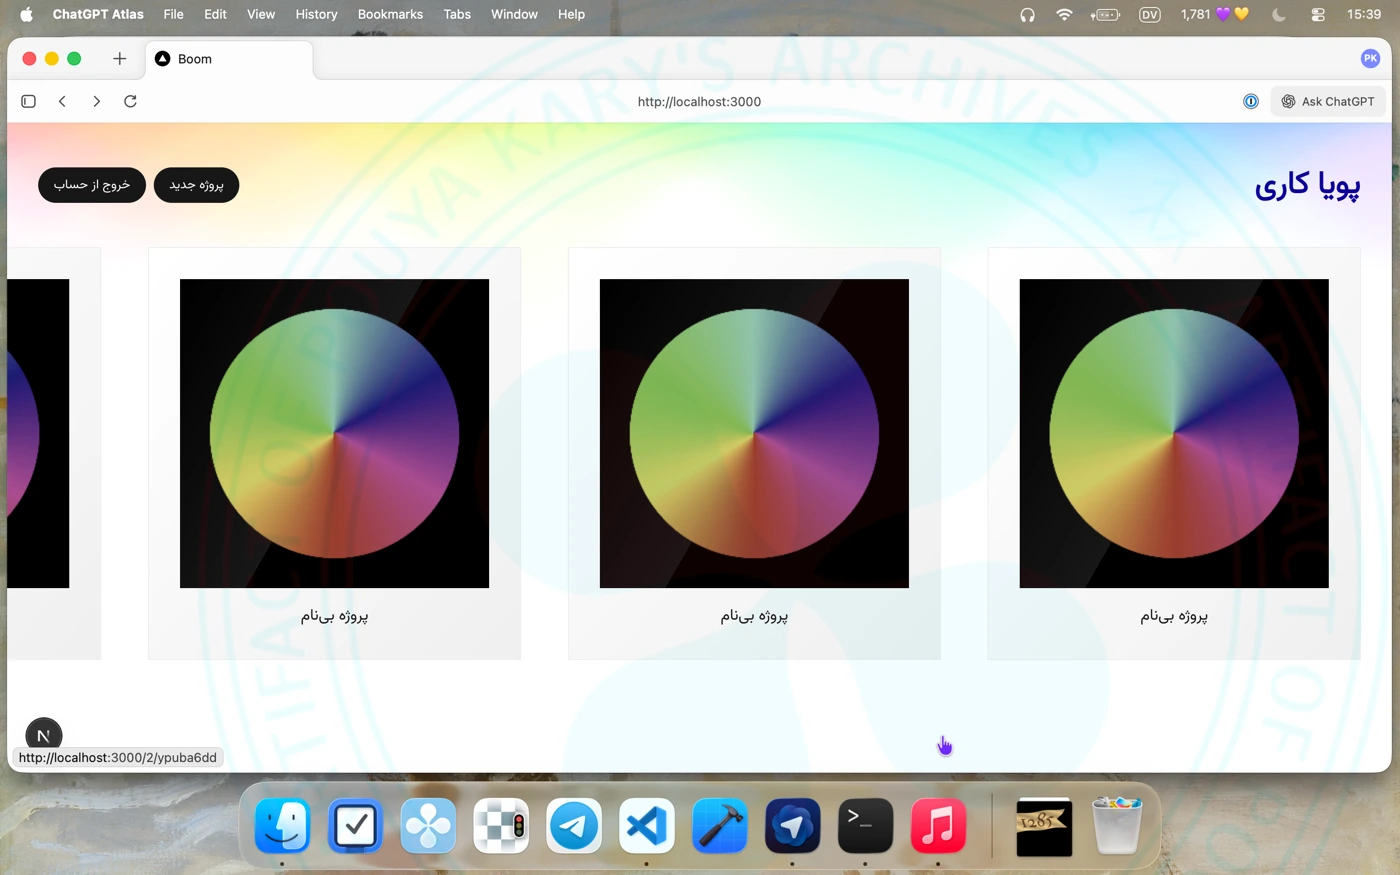Open Telegram from the dock

(x=574, y=826)
